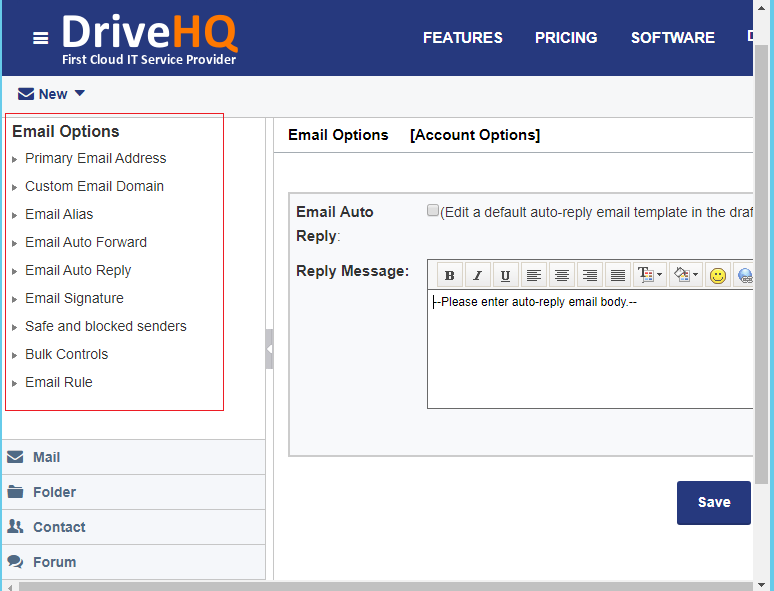Click the scroll up arrow
The width and height of the screenshot is (774, 591).
coord(762,7)
